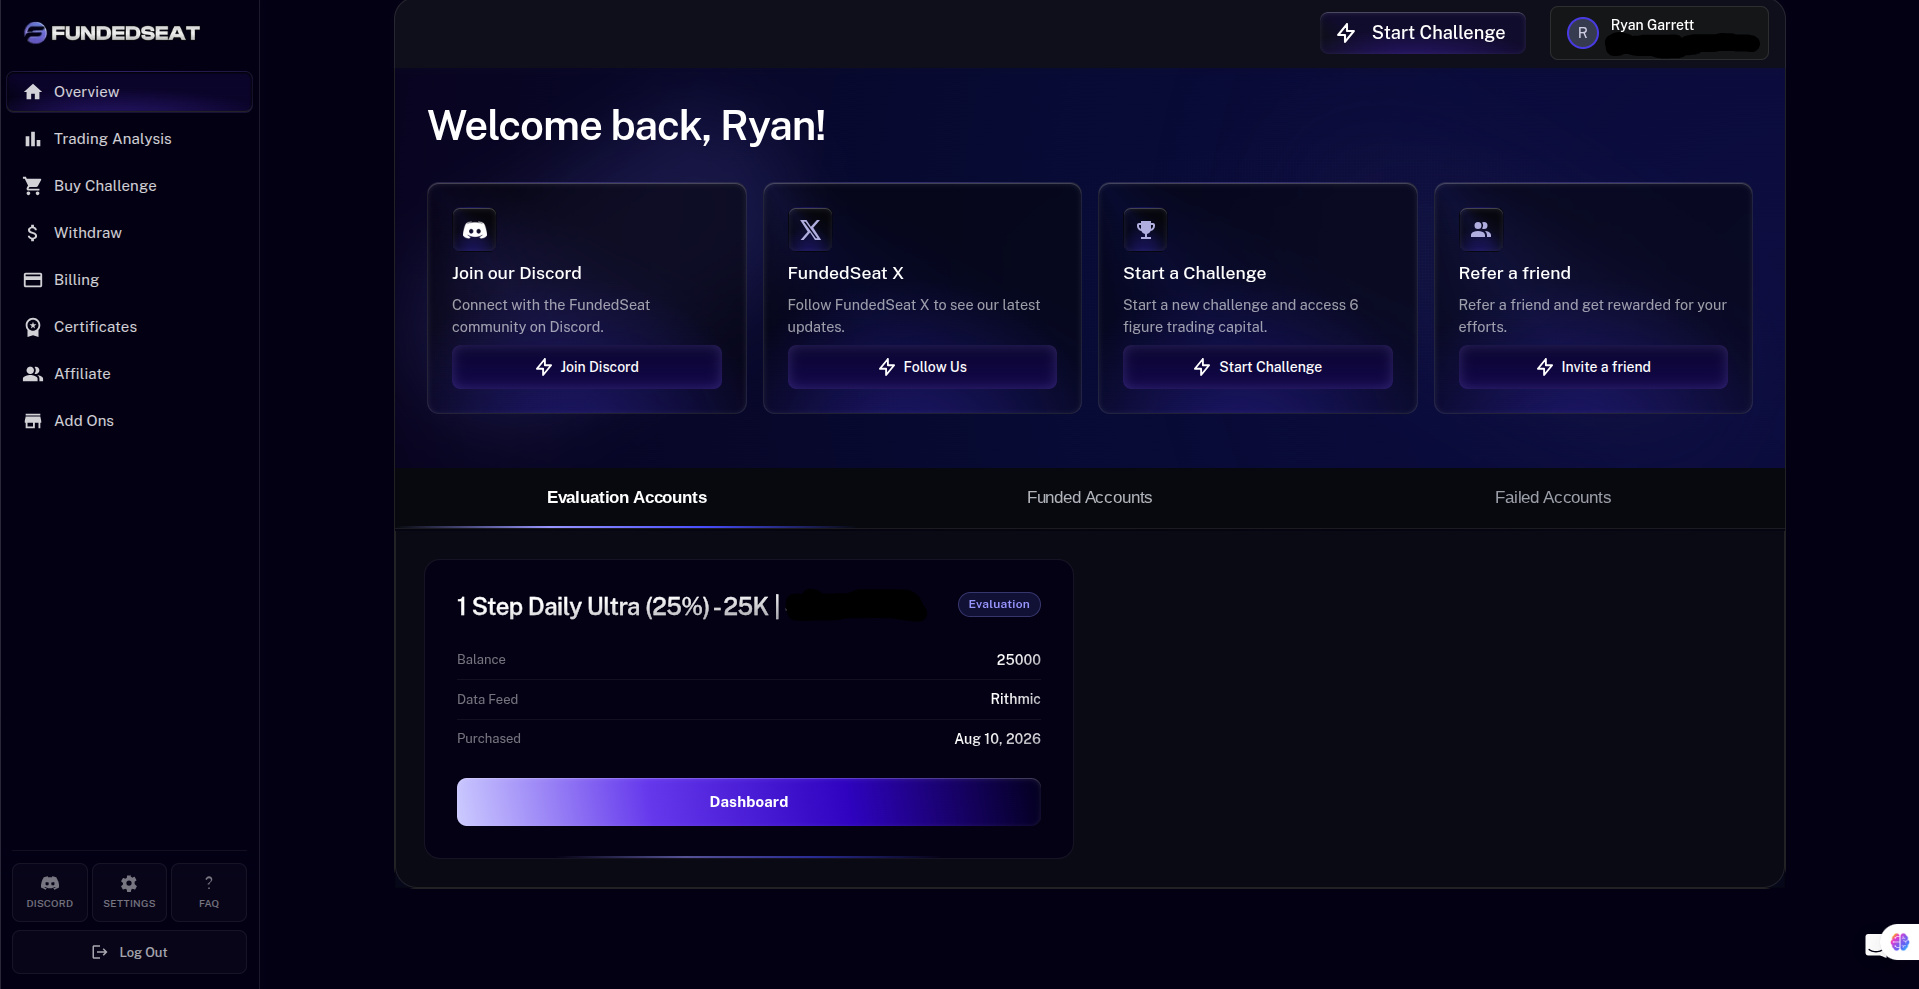The height and width of the screenshot is (989, 1919).
Task: Click the Affiliate people icon
Action: [33, 374]
